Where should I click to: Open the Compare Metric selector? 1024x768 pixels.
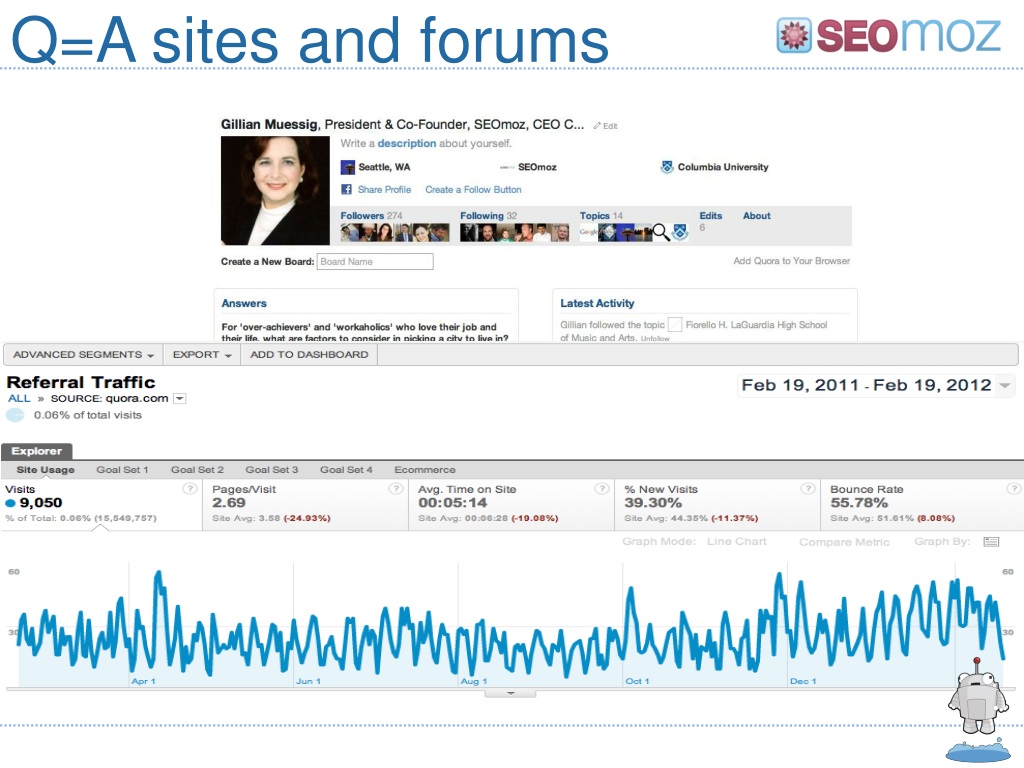coord(844,542)
